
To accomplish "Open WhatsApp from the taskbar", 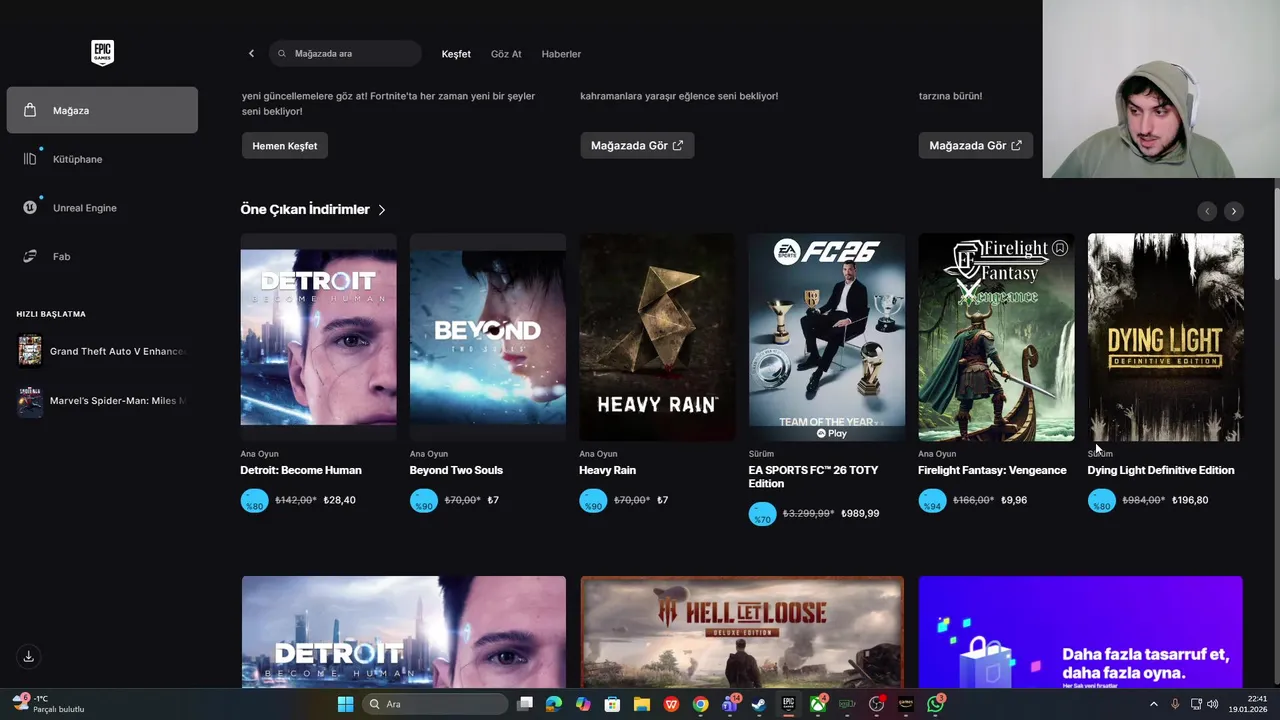I will pos(935,704).
